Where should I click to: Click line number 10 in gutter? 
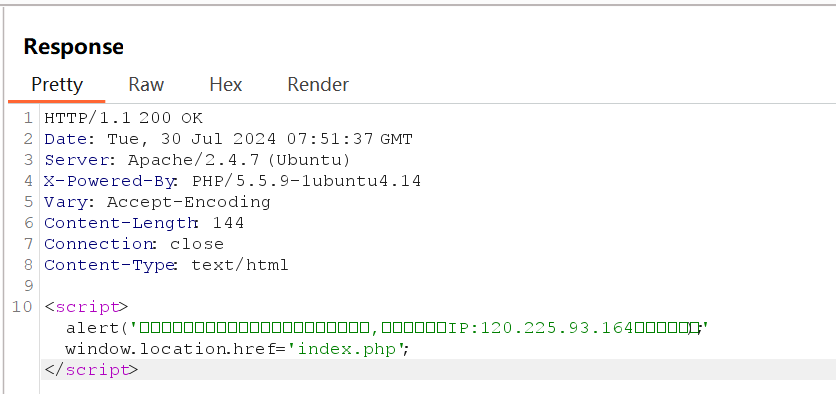tap(22, 307)
